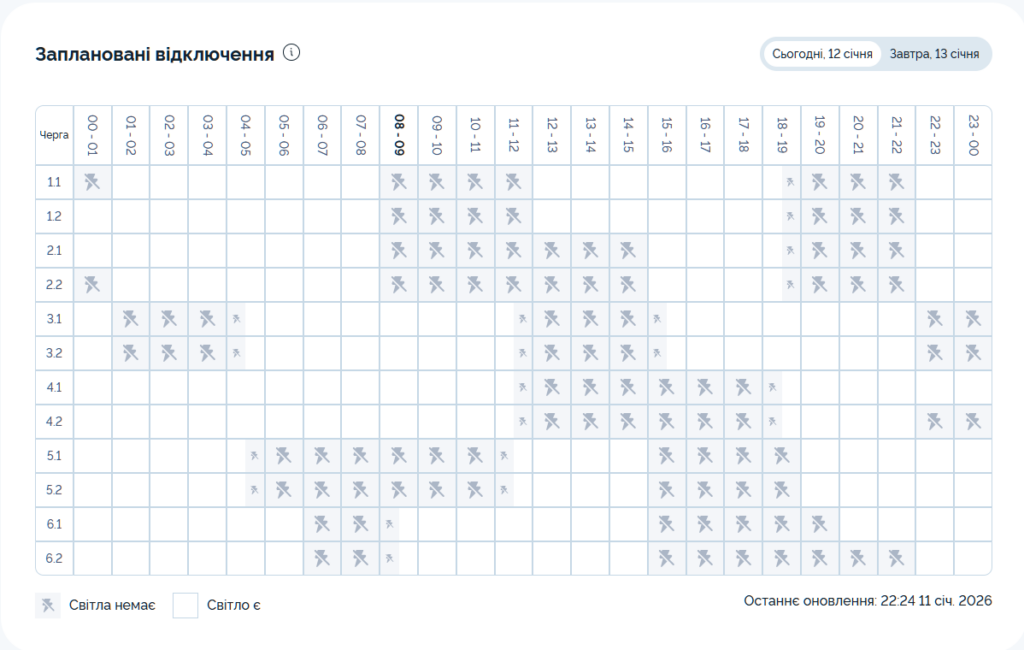Click queue 3.2 row label

click(54, 353)
